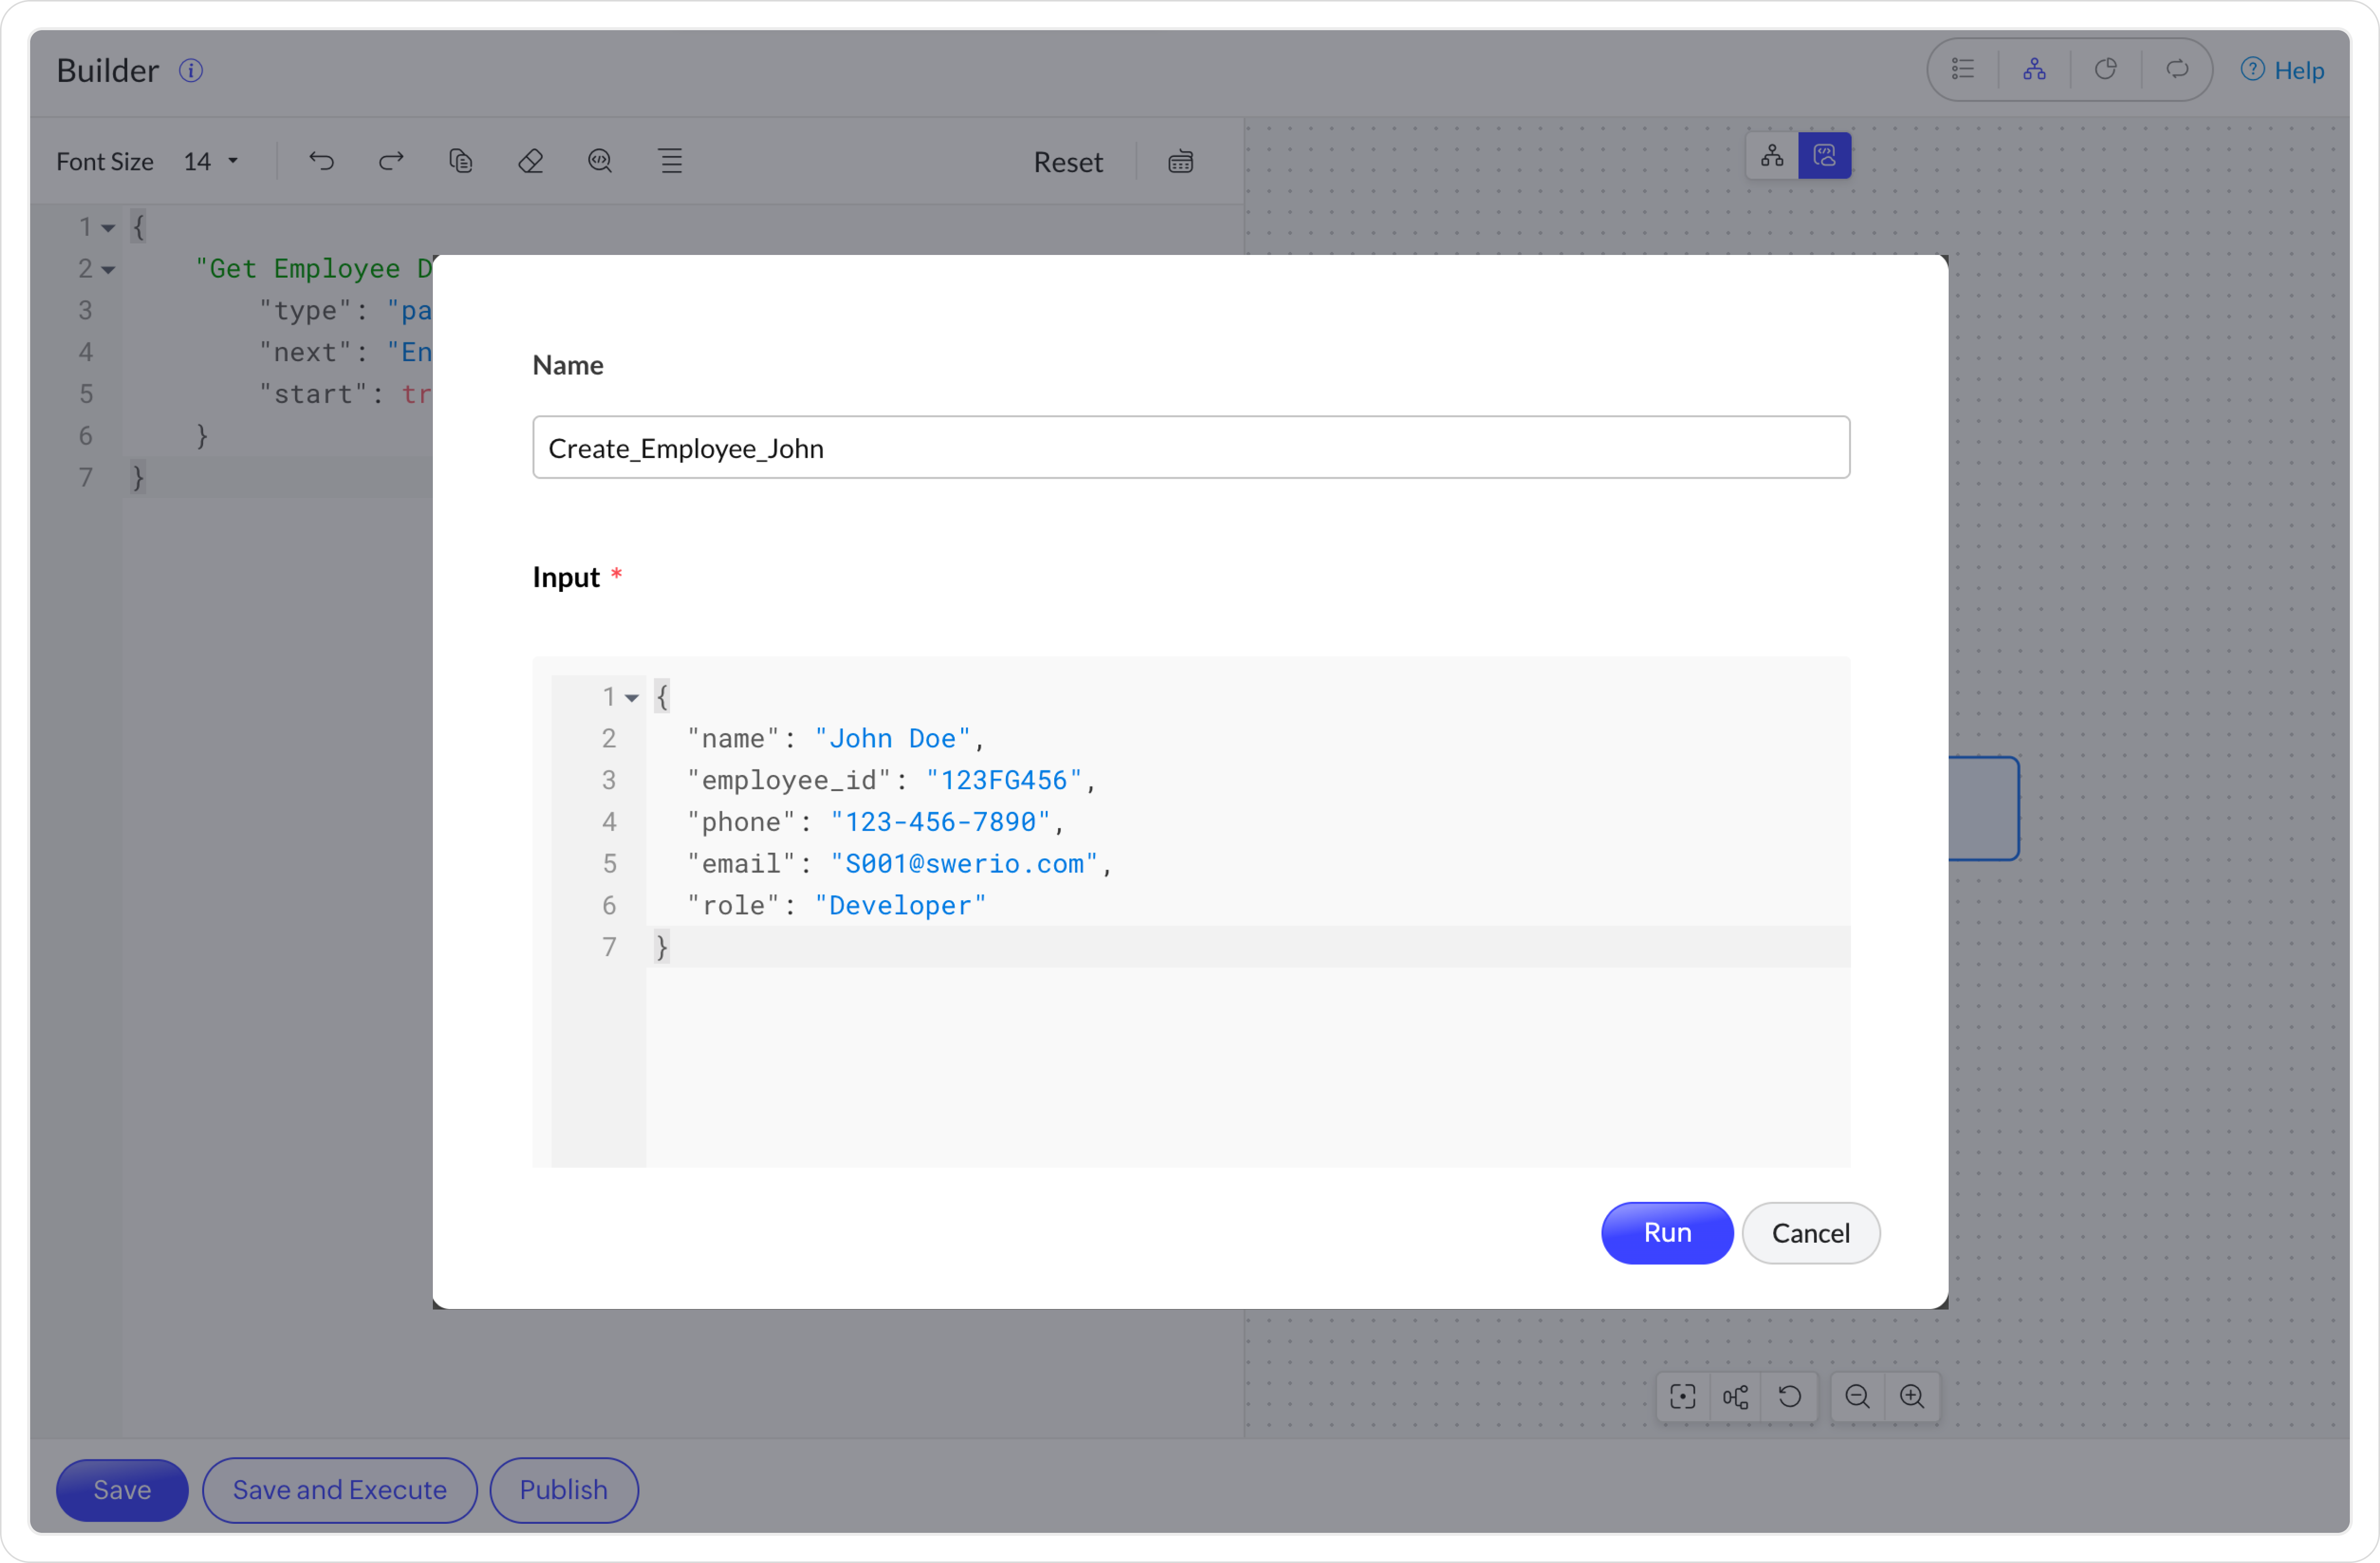Viewport: 2380px width, 1563px height.
Task: Click the undo arrow in editor toolbar
Action: (x=321, y=161)
